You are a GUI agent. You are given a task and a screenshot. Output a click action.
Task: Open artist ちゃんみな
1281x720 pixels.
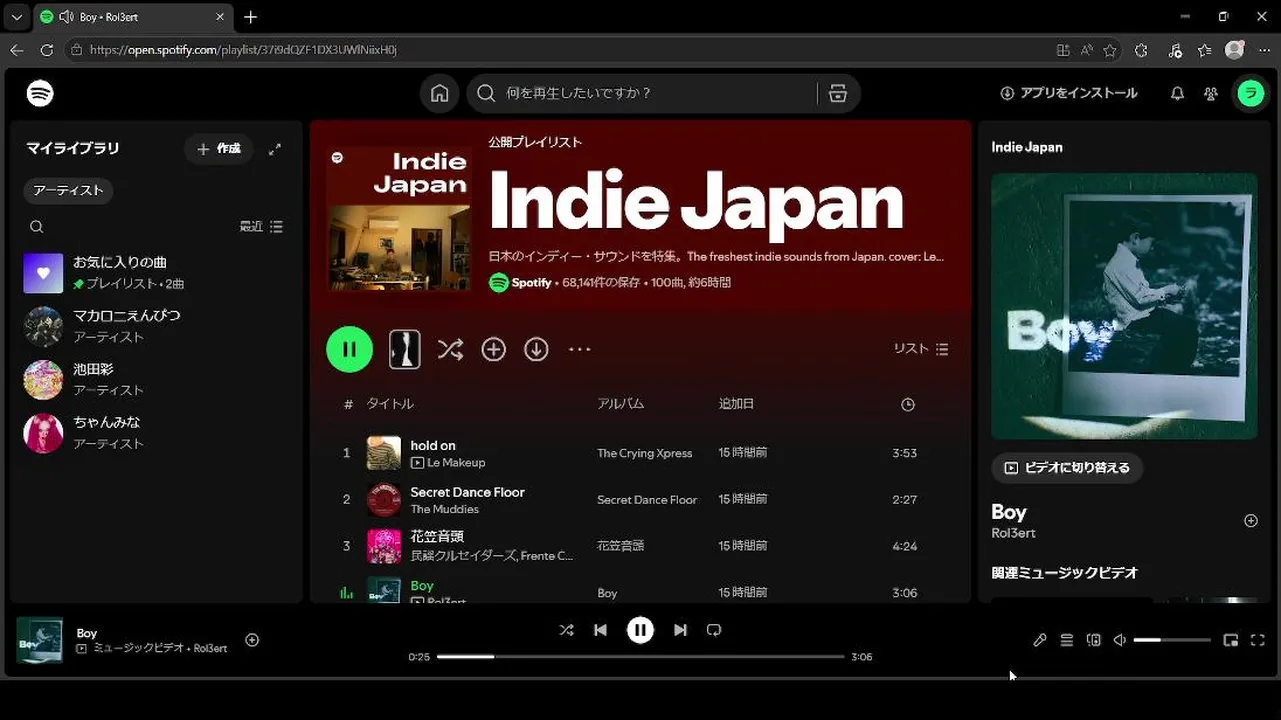click(156, 433)
